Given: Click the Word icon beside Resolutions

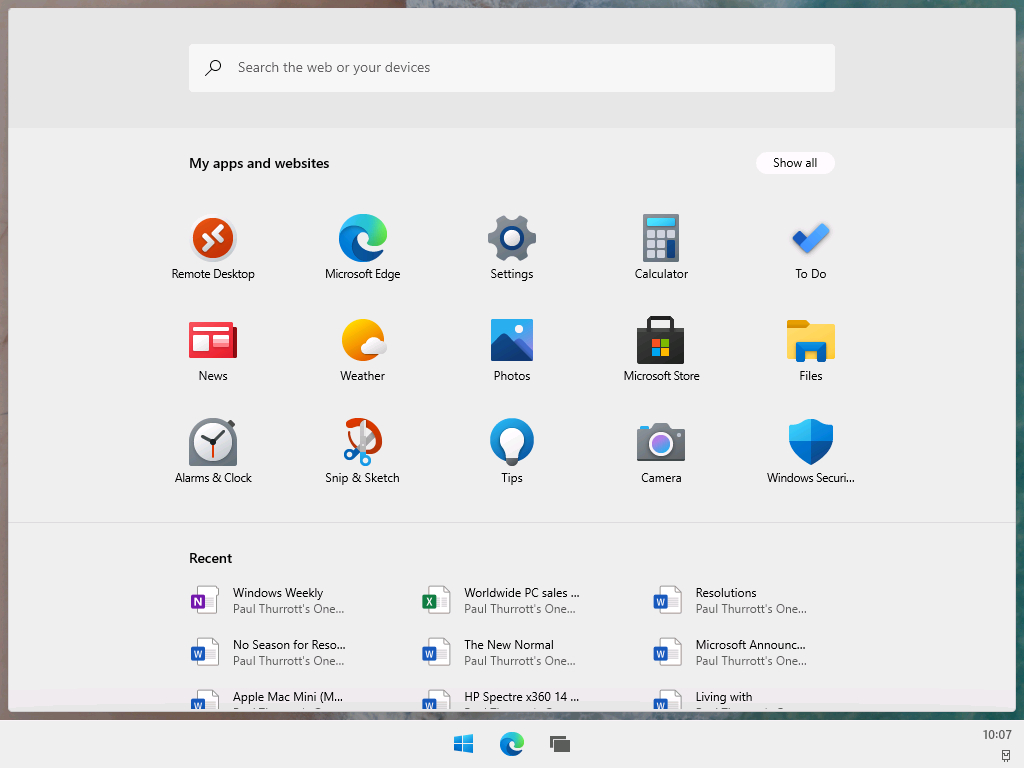Looking at the screenshot, I should click(667, 600).
